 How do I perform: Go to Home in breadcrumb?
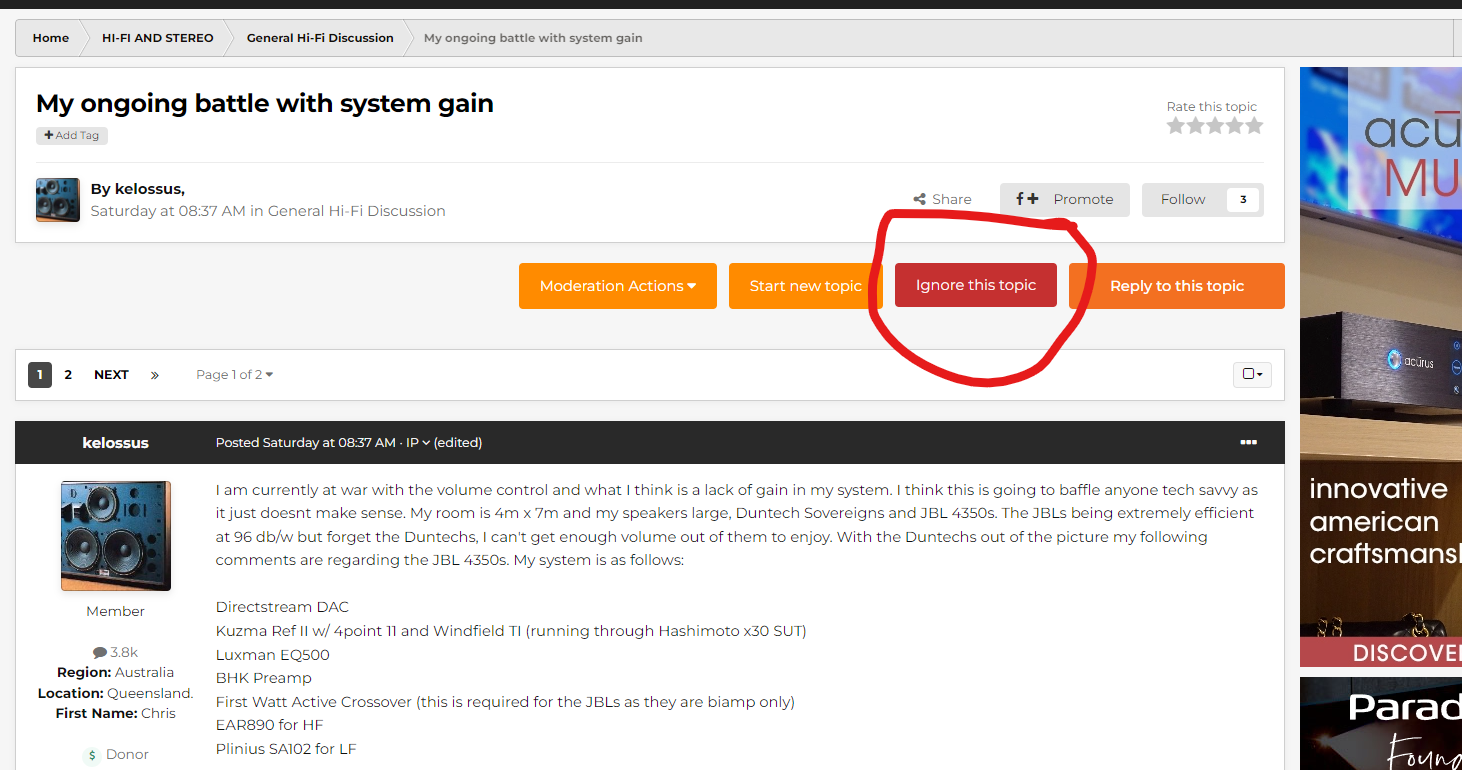point(51,38)
